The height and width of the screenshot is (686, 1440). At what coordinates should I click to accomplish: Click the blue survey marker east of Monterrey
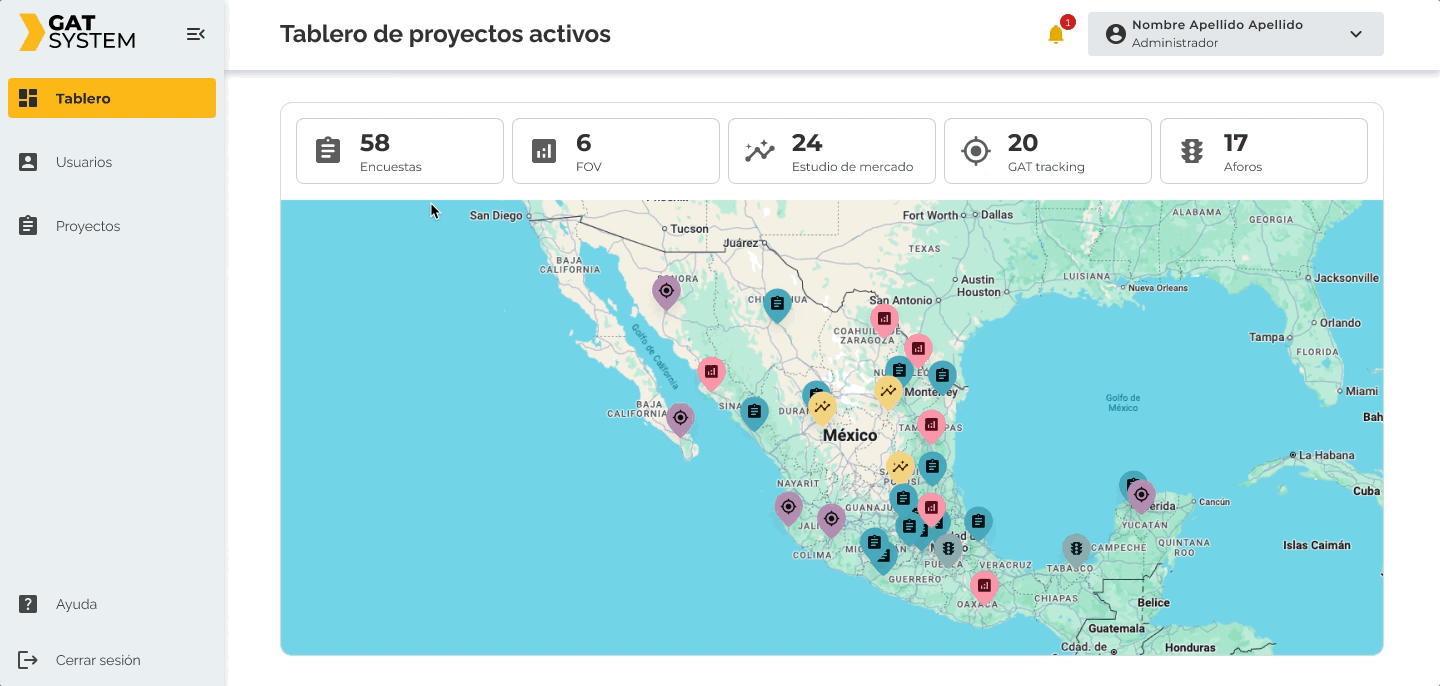[942, 376]
